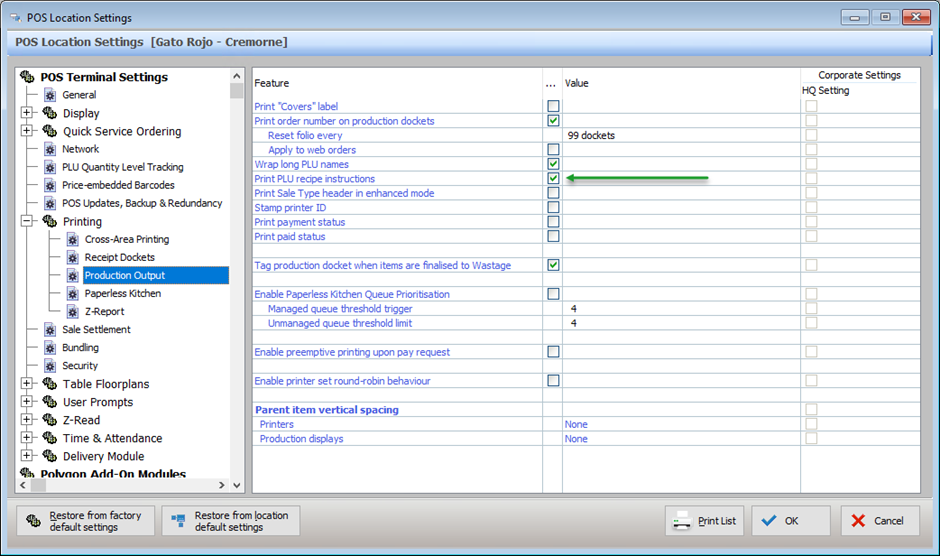
Task: Open POS Quantity Level Tracking settings
Action: coord(122,167)
